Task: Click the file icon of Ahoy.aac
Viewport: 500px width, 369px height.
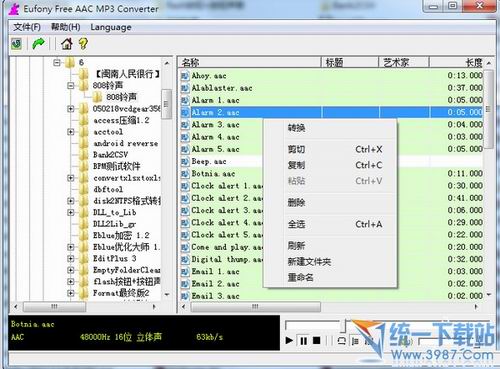Action: (x=185, y=76)
